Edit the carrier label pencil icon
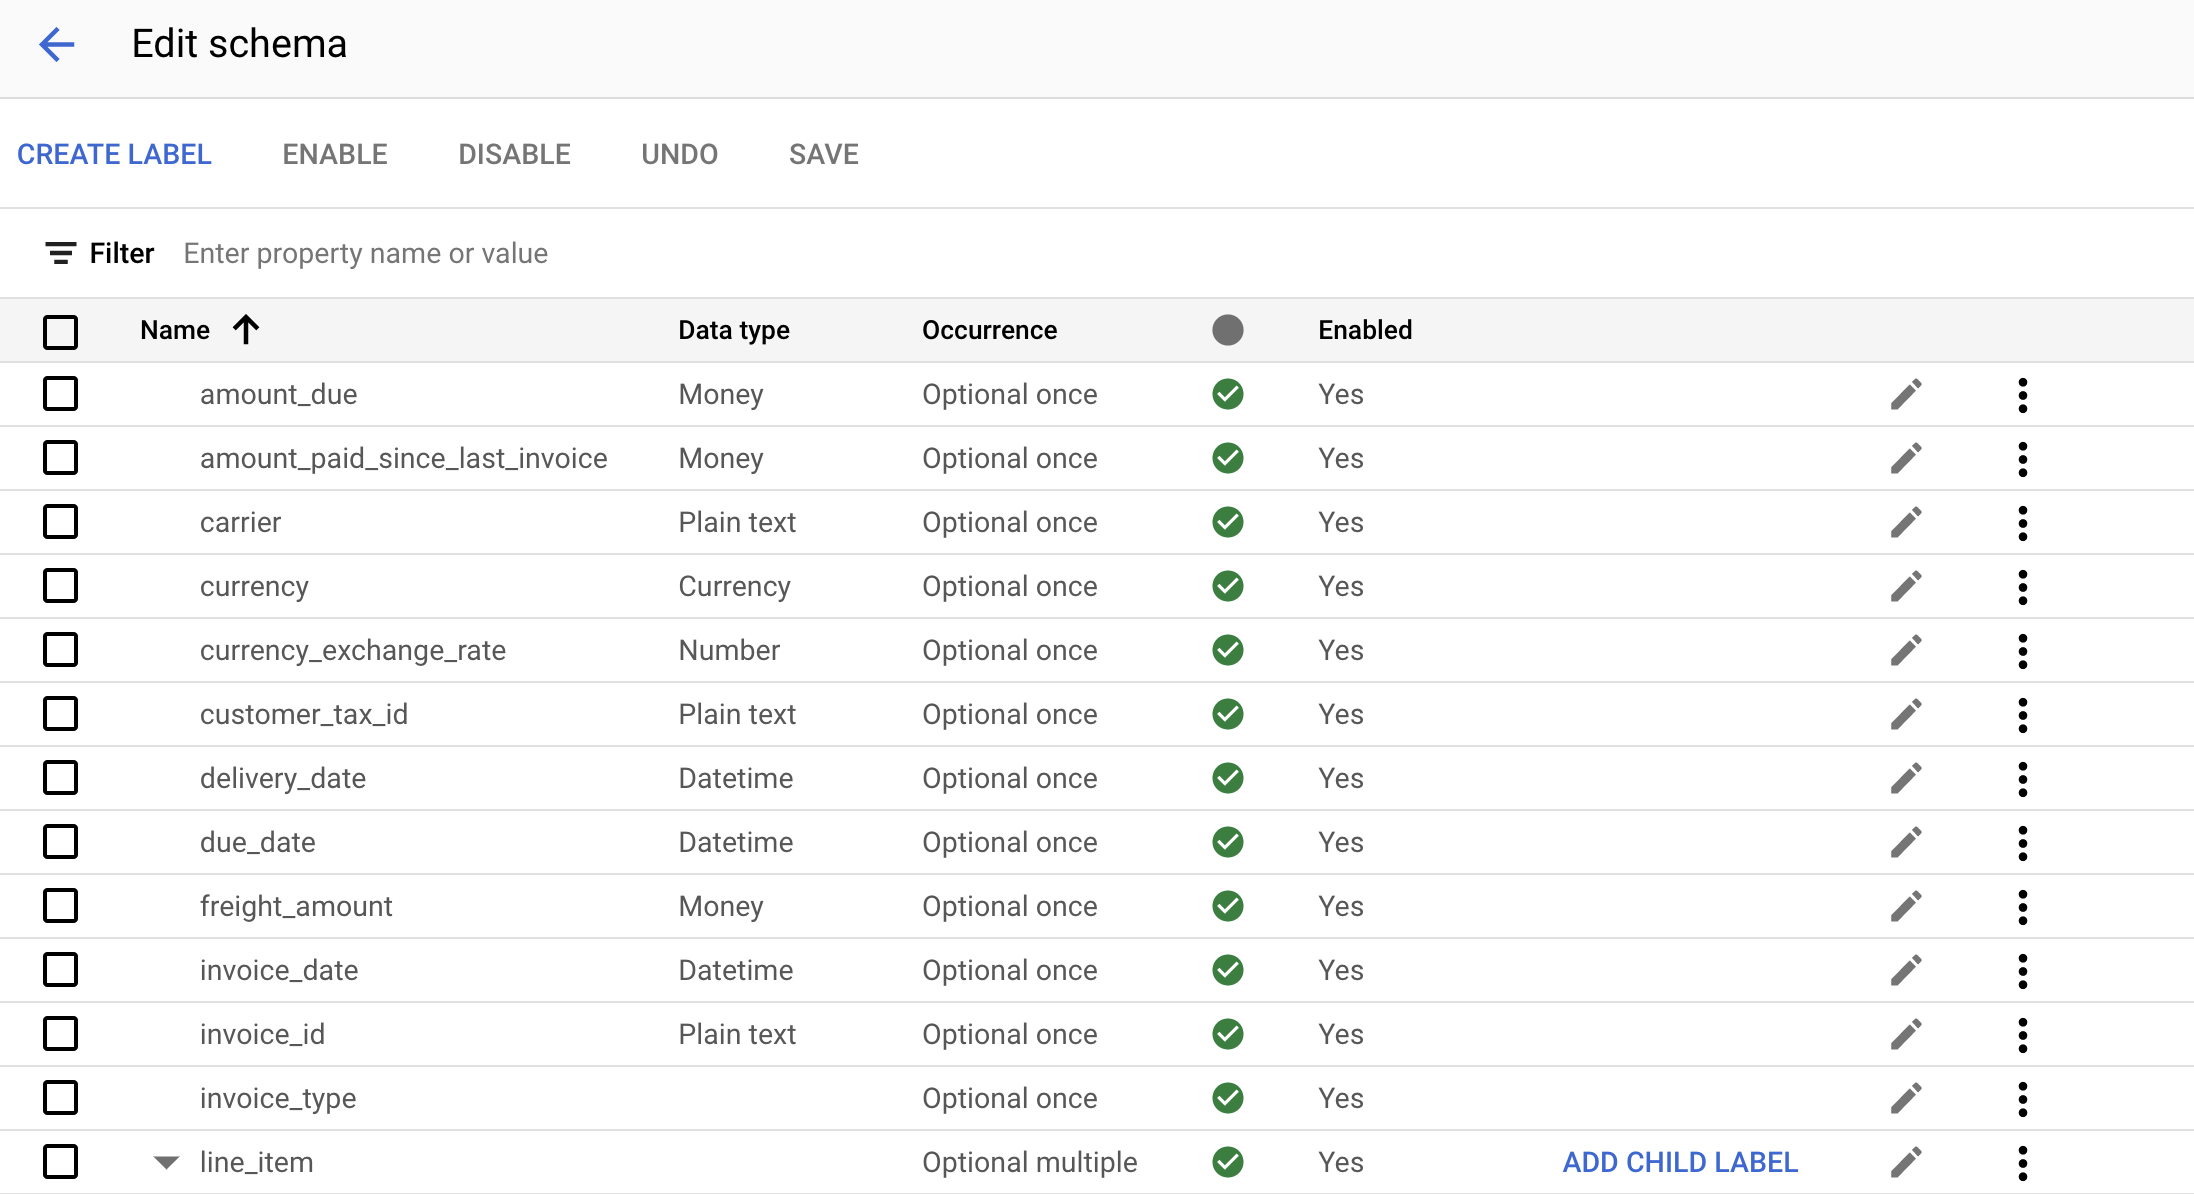2194x1194 pixels. point(1906,522)
